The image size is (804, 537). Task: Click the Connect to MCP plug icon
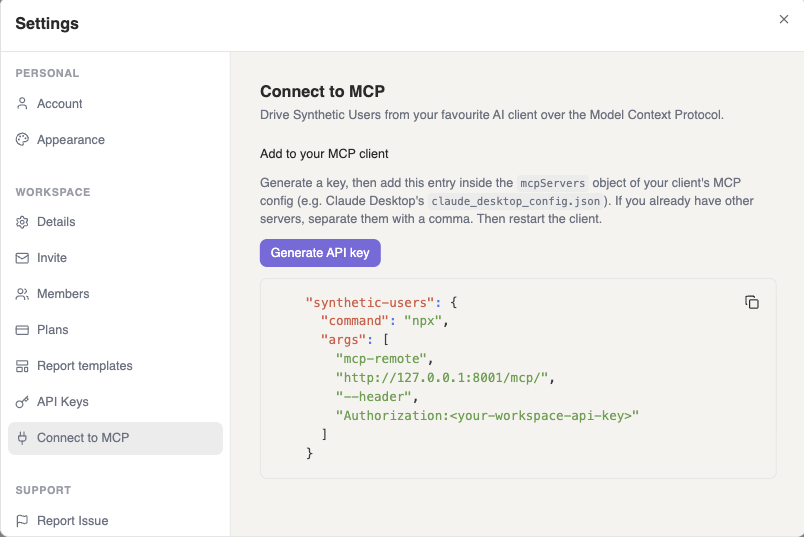click(x=22, y=438)
